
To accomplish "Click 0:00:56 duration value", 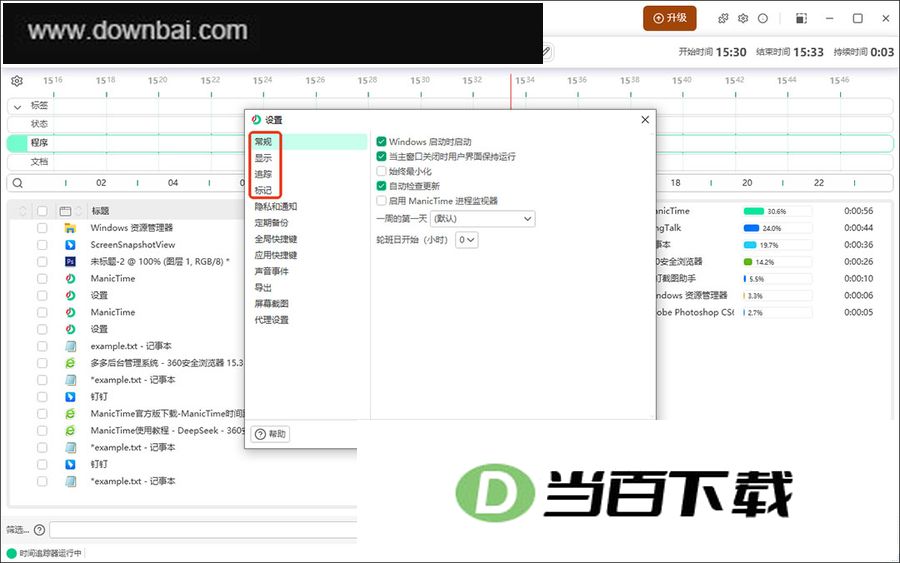I will (x=858, y=211).
